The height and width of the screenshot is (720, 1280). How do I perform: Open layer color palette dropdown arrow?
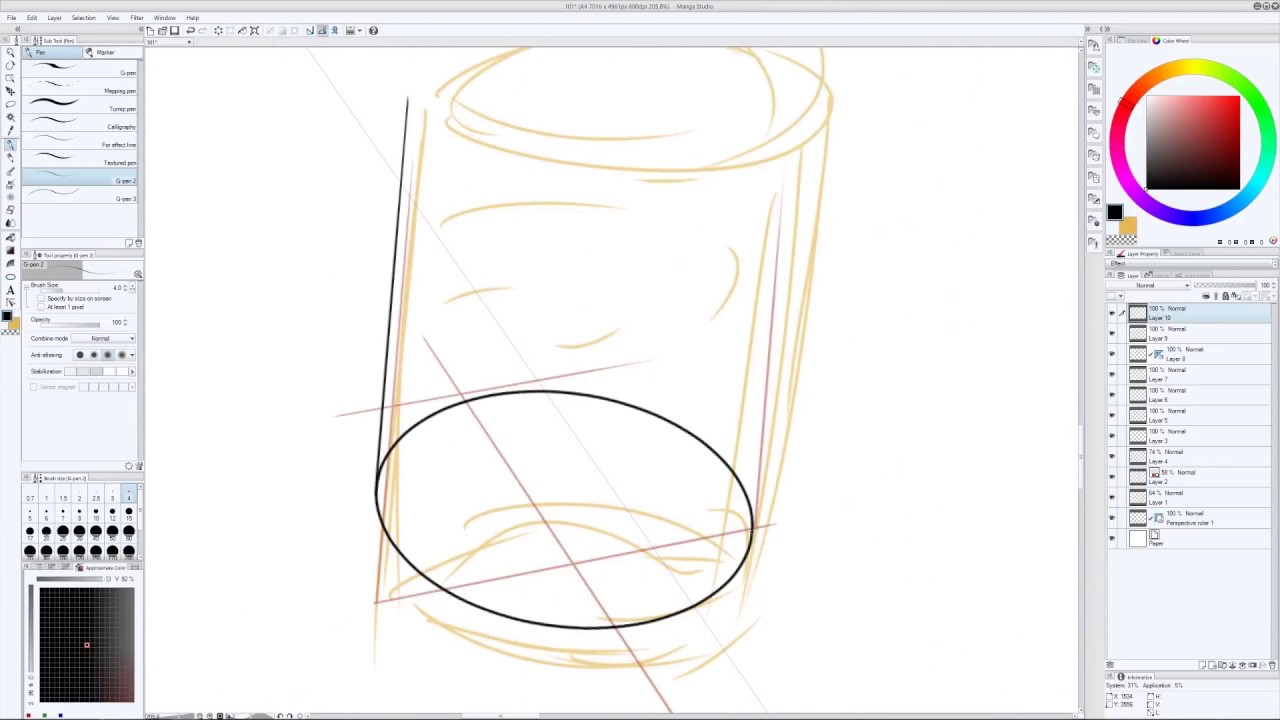[1121, 296]
